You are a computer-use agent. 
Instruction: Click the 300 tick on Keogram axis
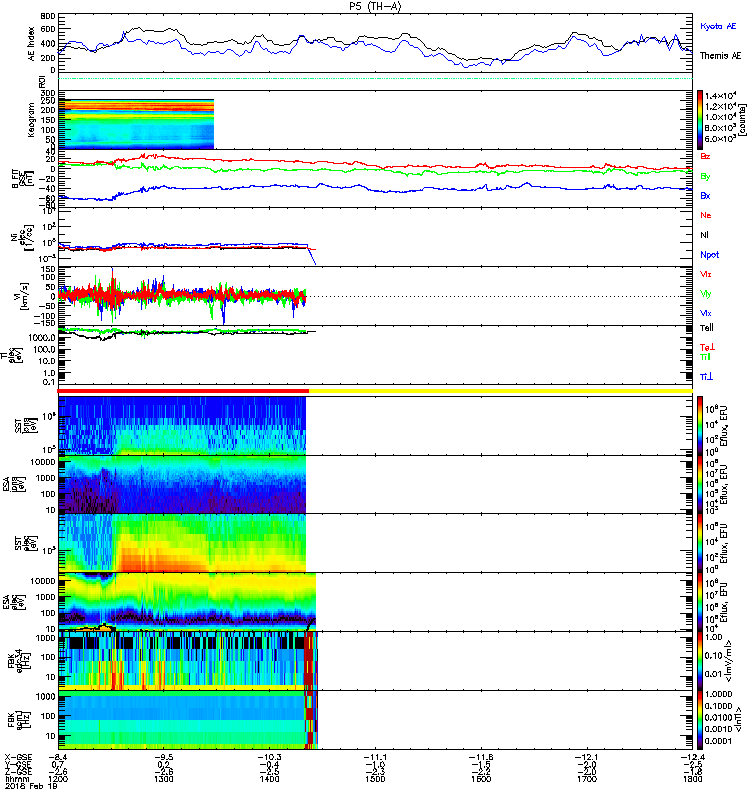point(48,93)
